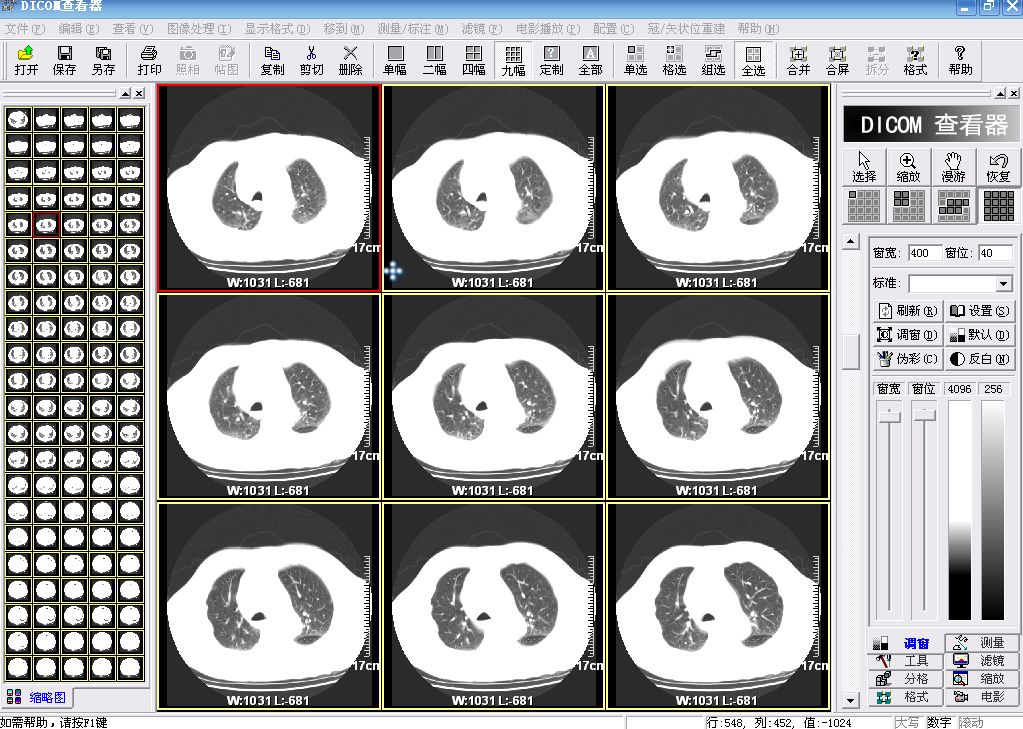Image resolution: width=1023 pixels, height=729 pixels.
Task: Click the 打印 (Print) toolbar icon
Action: click(149, 60)
